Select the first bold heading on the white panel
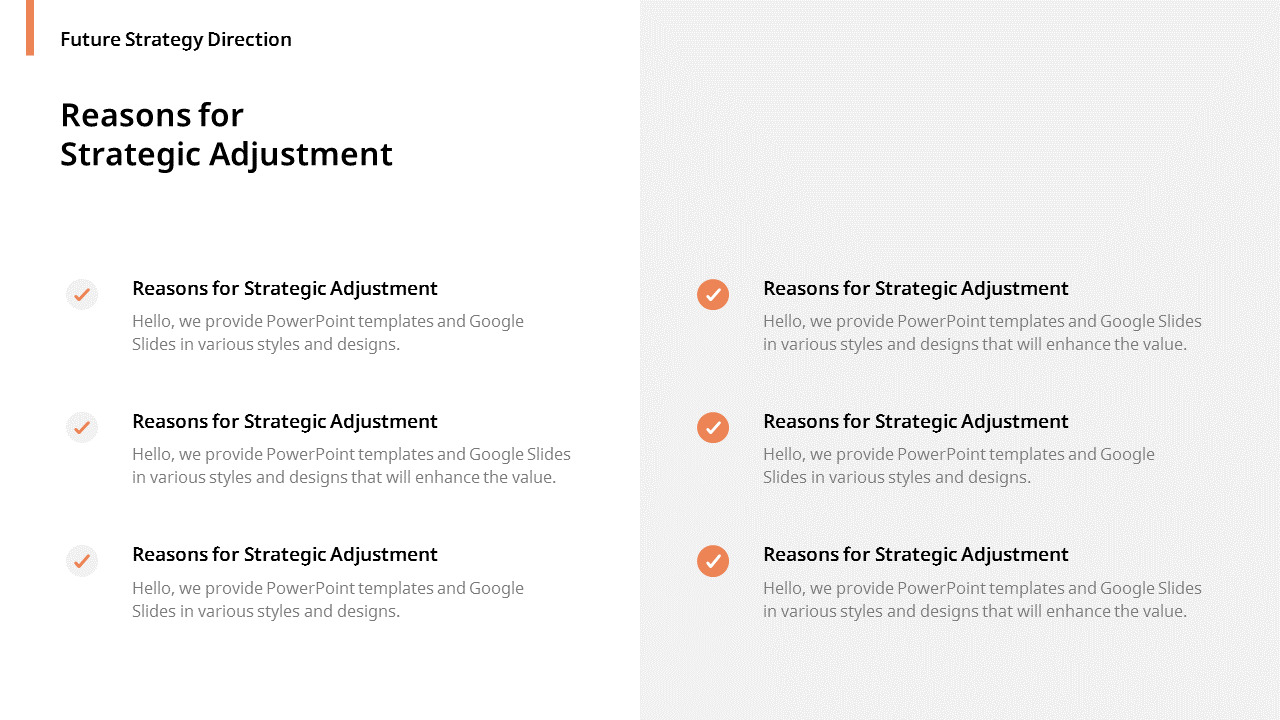 tap(285, 288)
